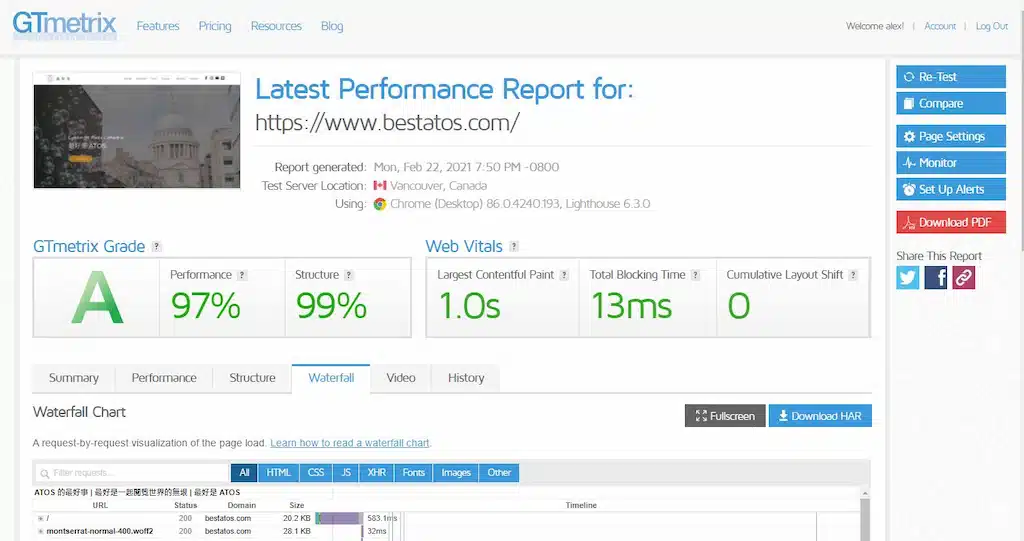Copy report link via chain icon
This screenshot has height=541, width=1024.
[x=964, y=278]
